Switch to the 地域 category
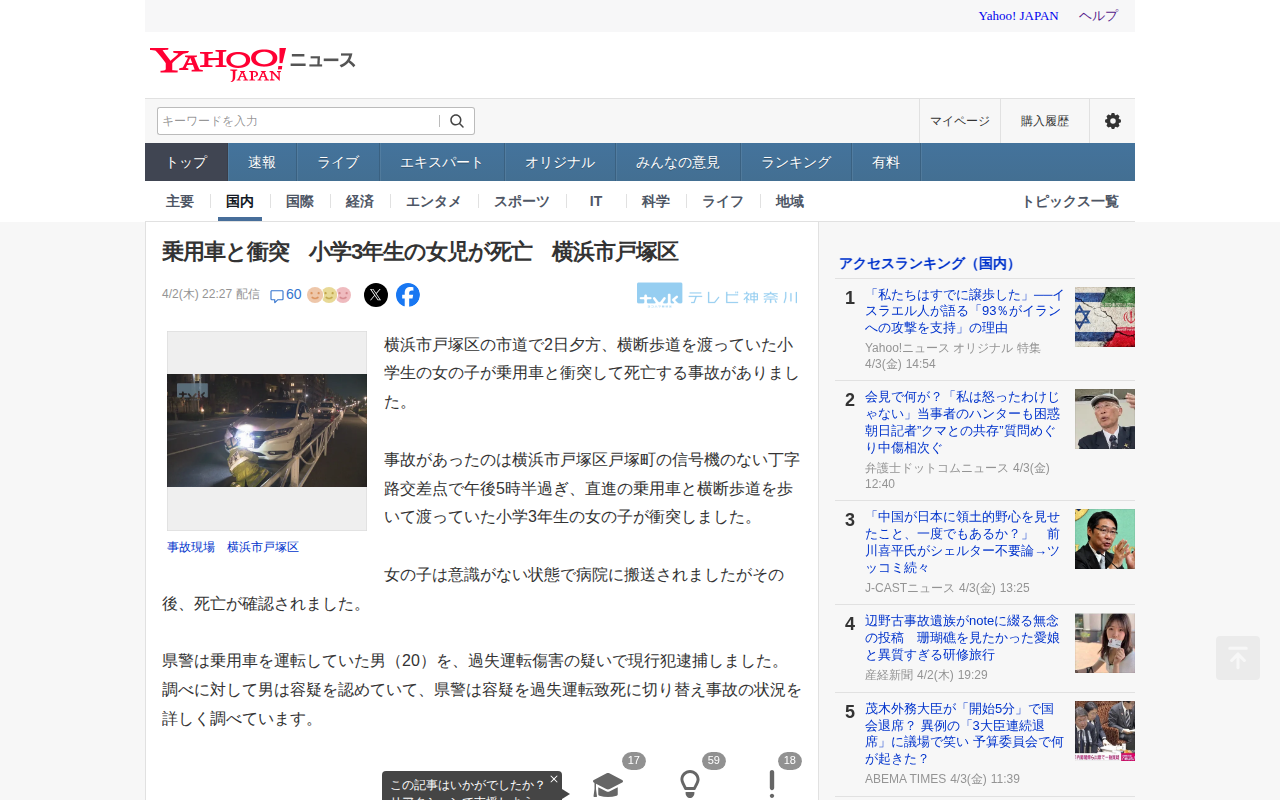 (x=790, y=201)
